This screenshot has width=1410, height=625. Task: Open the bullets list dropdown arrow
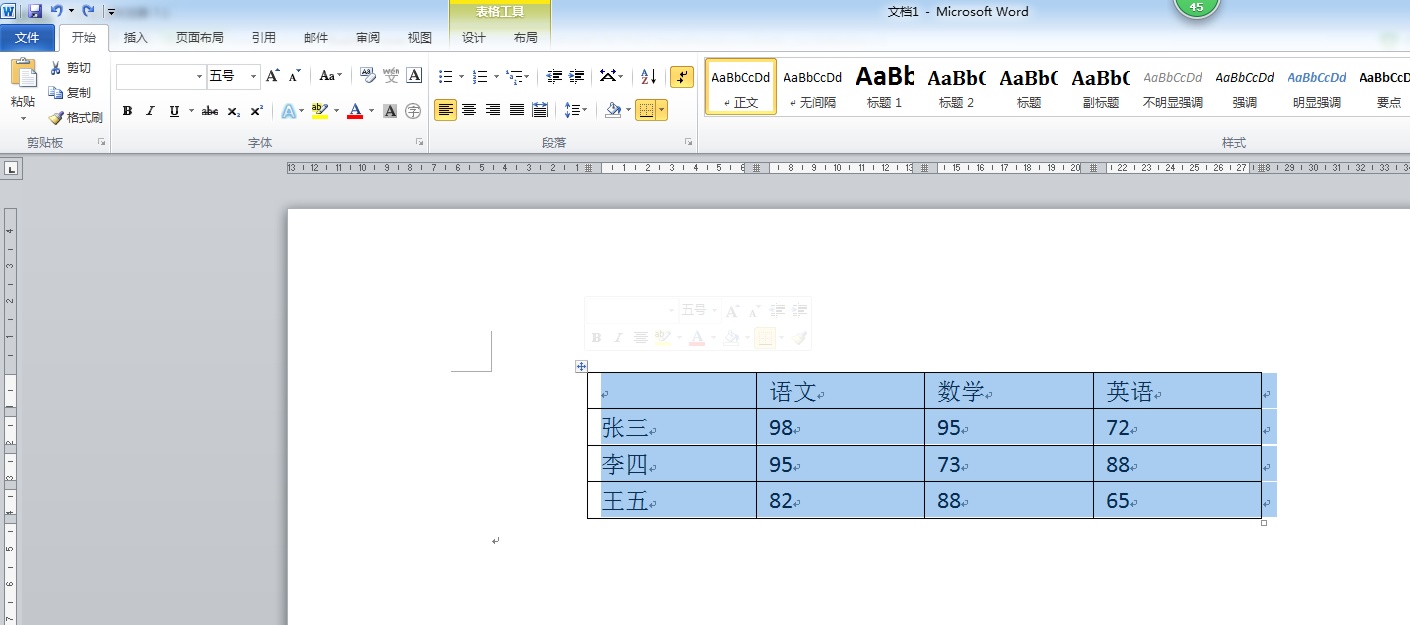pyautogui.click(x=462, y=77)
